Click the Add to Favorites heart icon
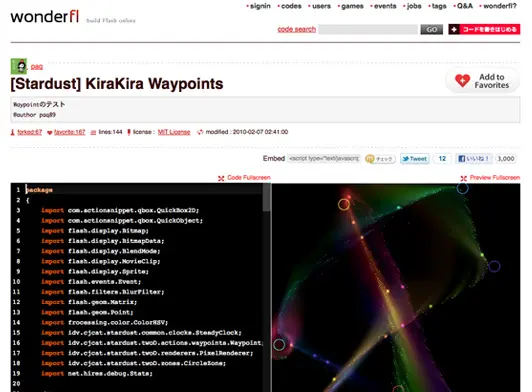Image resolution: width=532 pixels, height=392 pixels. [x=462, y=81]
